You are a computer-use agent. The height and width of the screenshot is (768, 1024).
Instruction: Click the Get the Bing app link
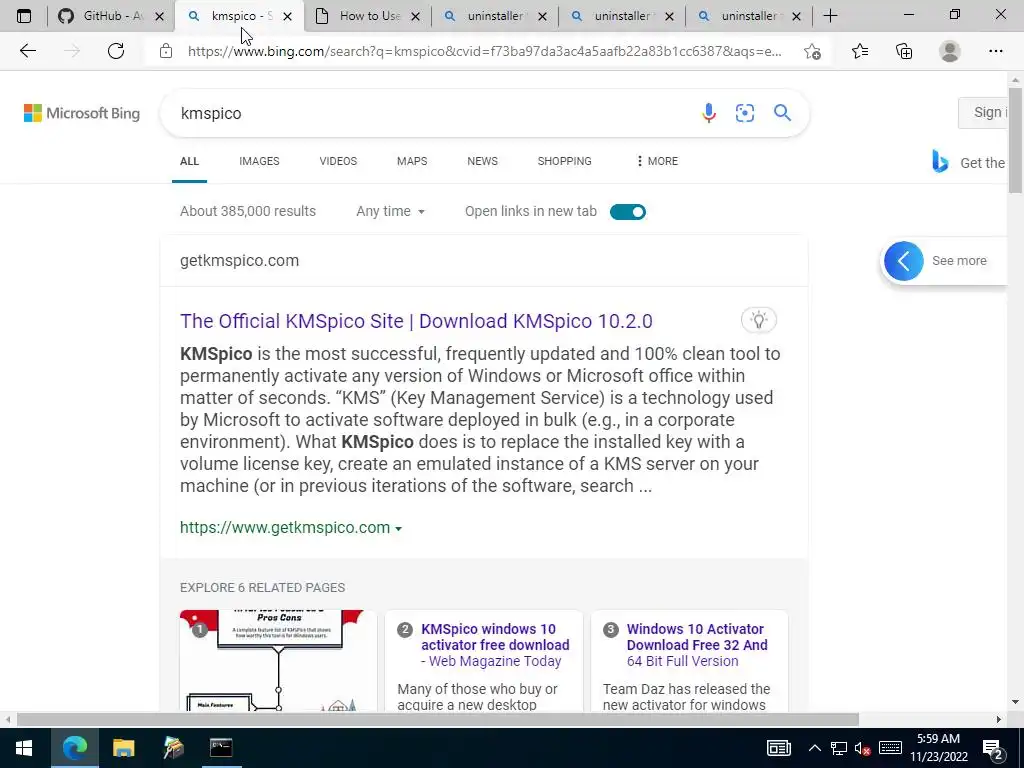coord(970,162)
